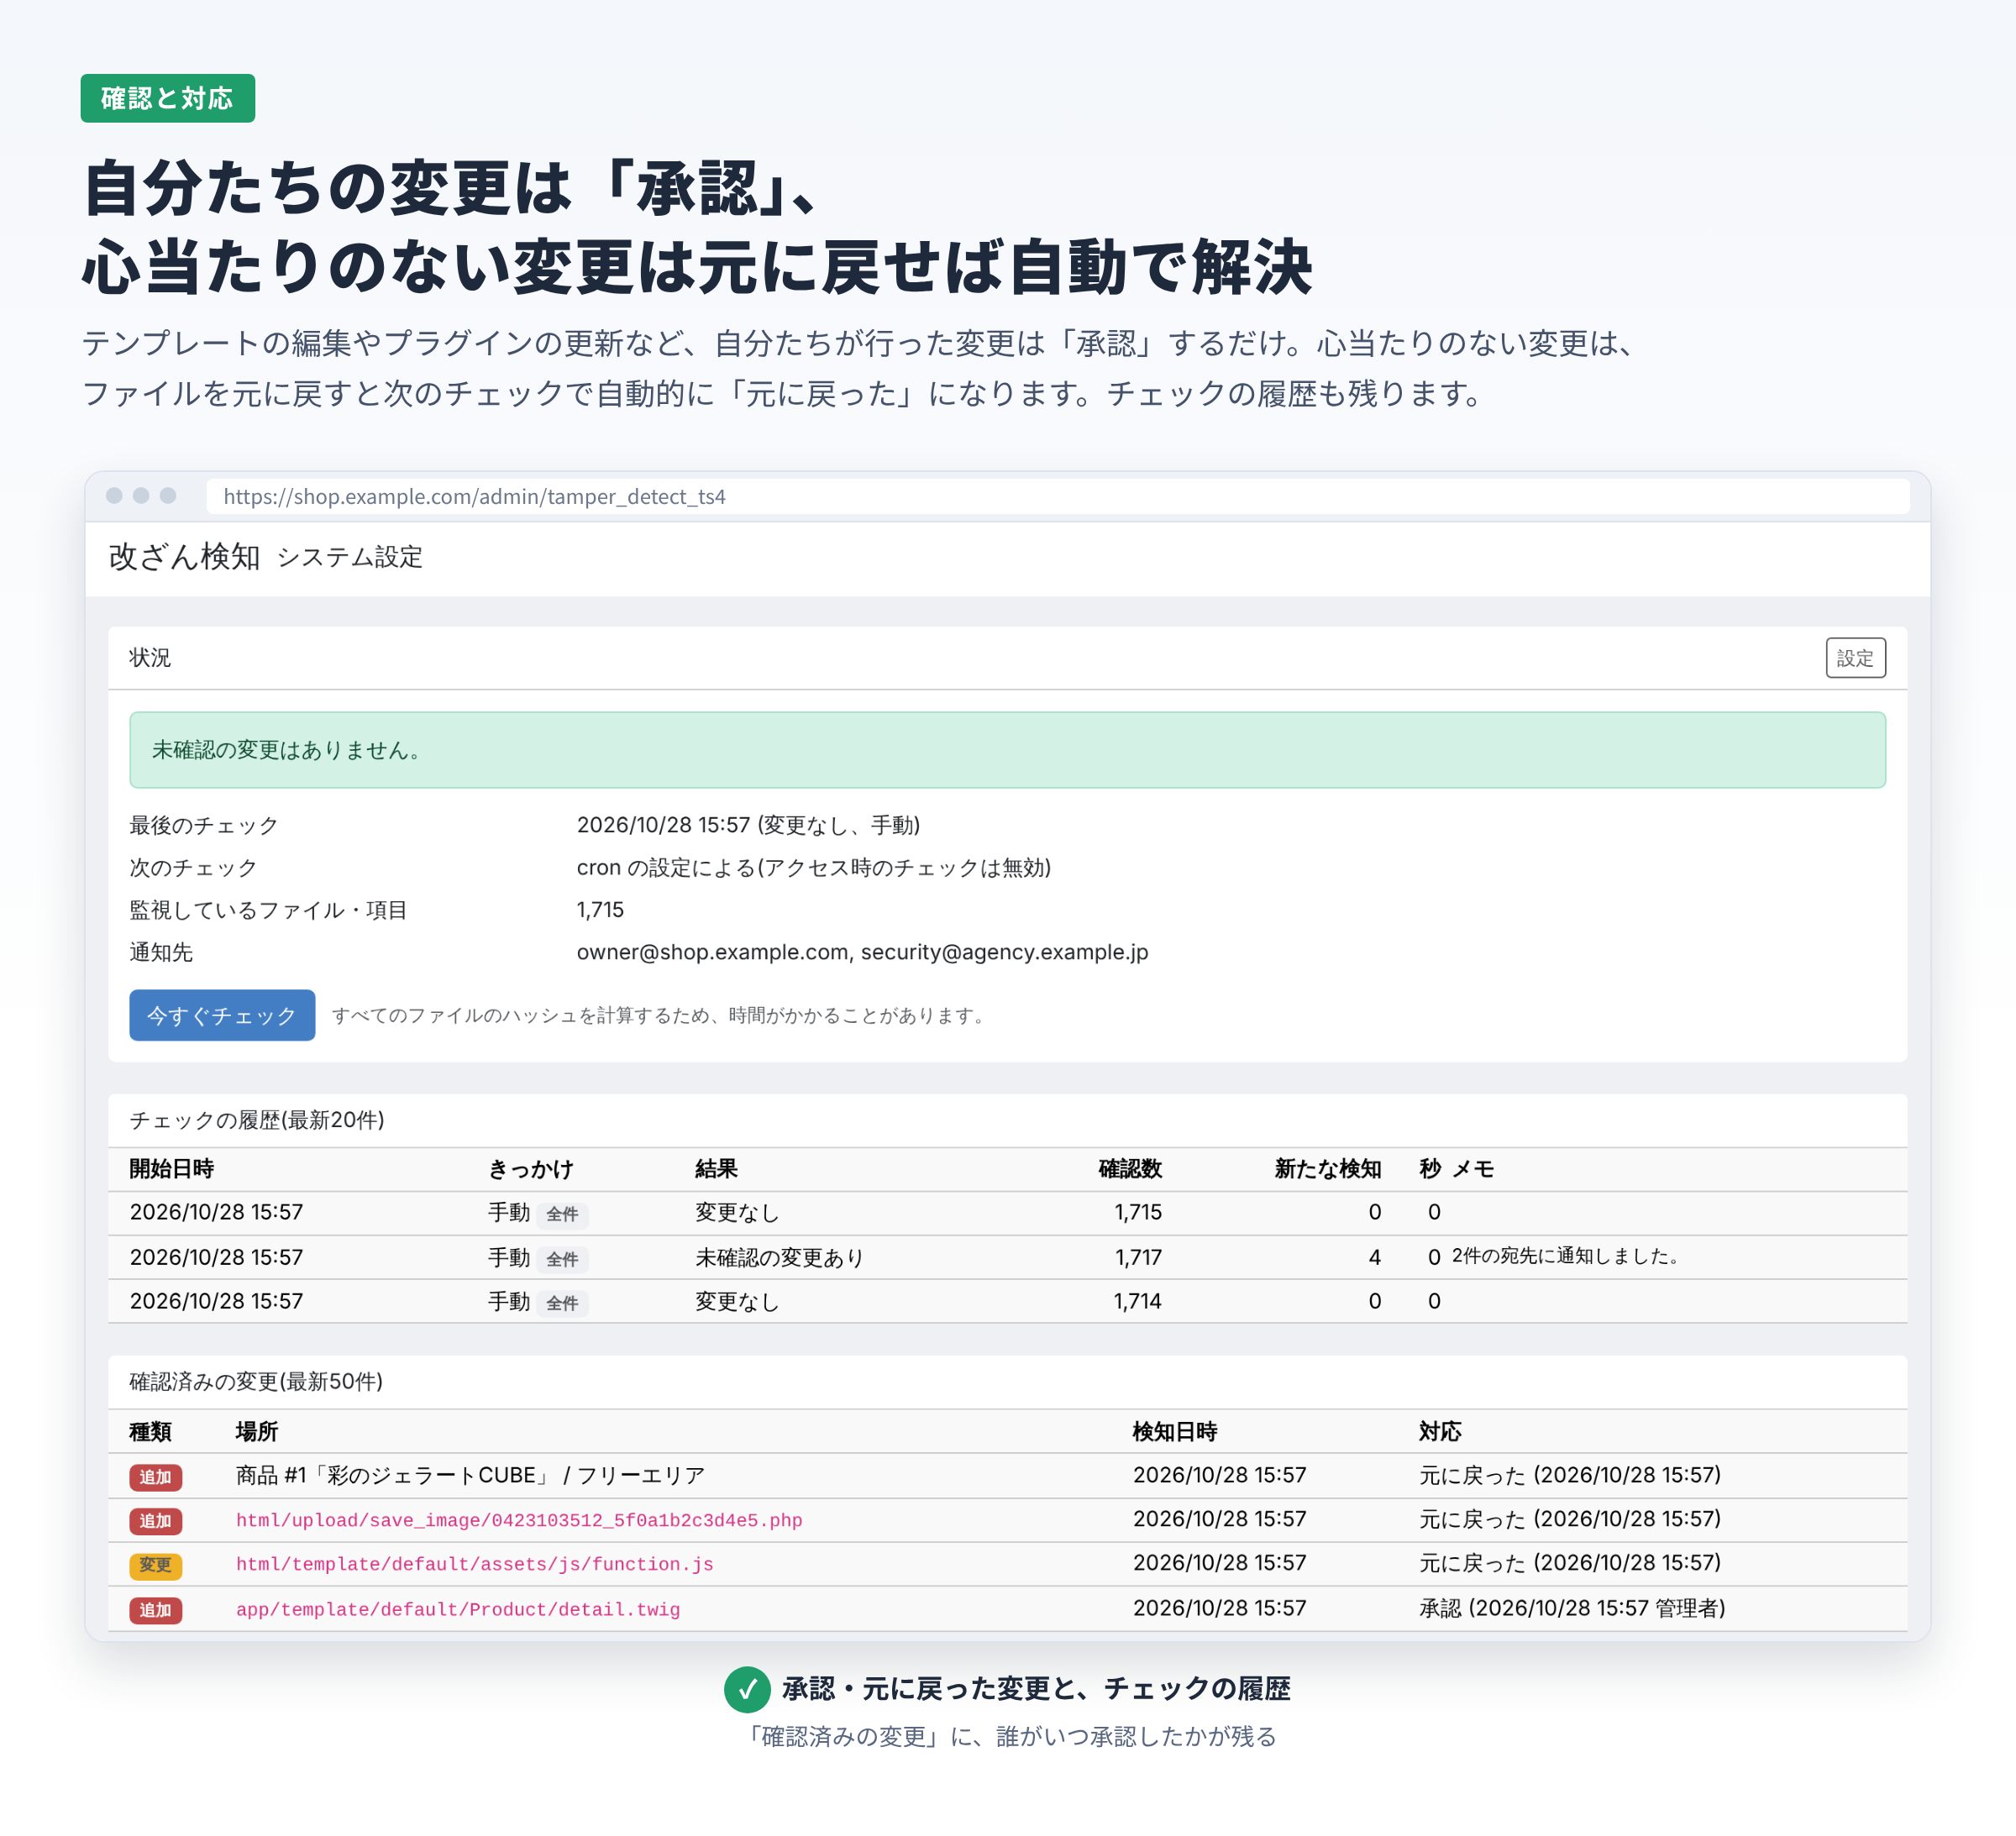Screen dimensions: 2016x1836
Task: Click the 開始日時 column header
Action: (x=172, y=1169)
